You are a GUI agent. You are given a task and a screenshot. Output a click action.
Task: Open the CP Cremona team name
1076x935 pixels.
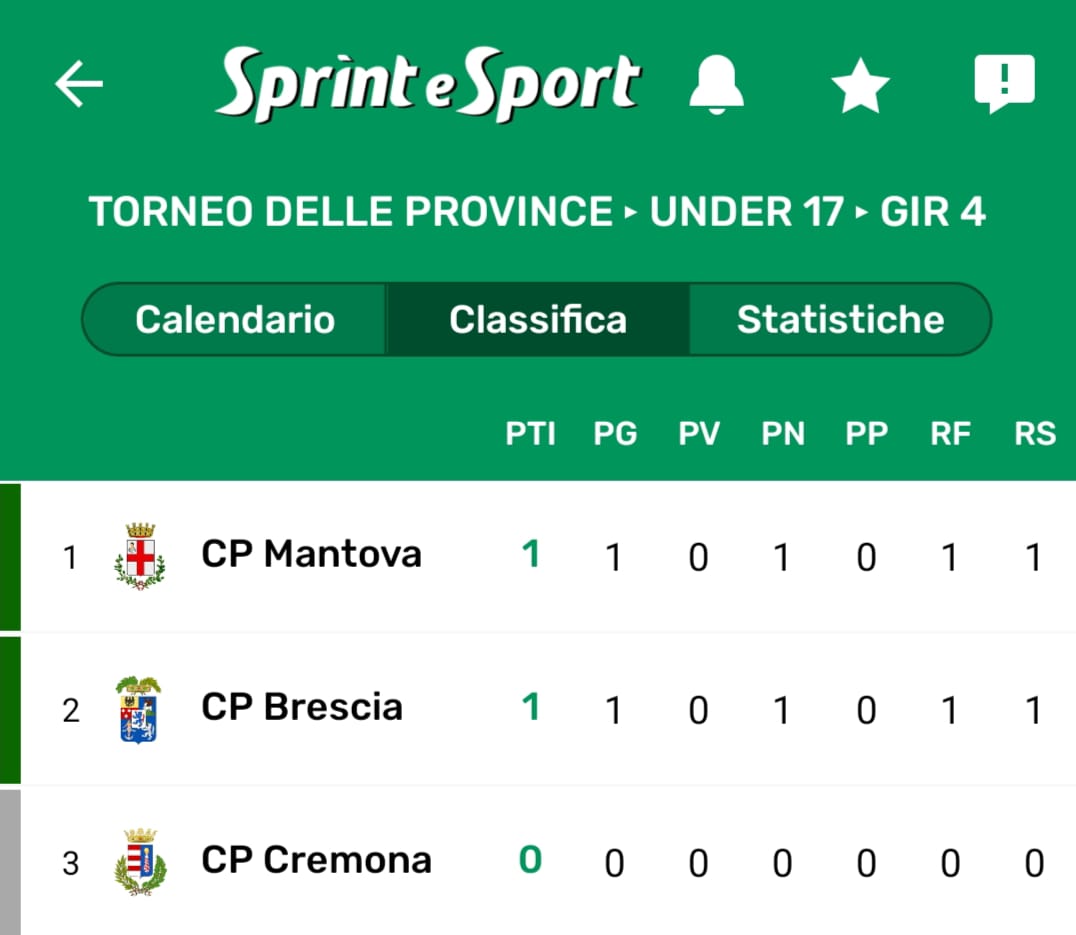[316, 860]
